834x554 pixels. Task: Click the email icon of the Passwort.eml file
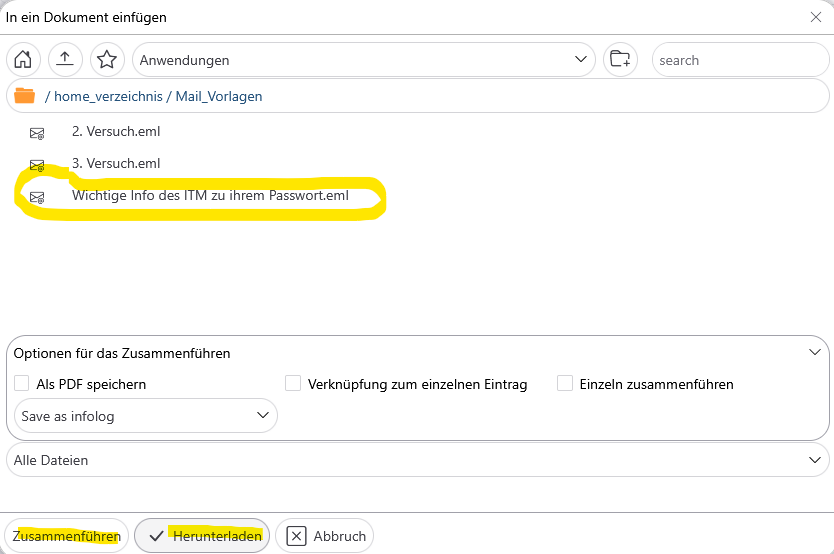(x=37, y=197)
